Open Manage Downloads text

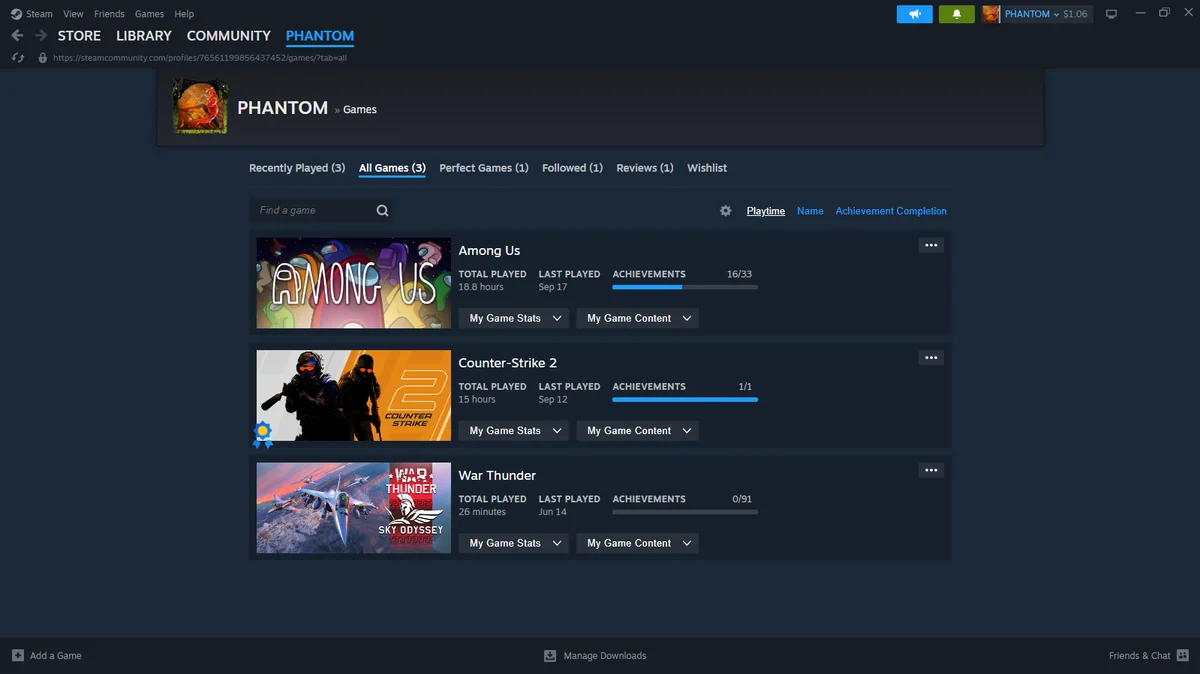(605, 656)
